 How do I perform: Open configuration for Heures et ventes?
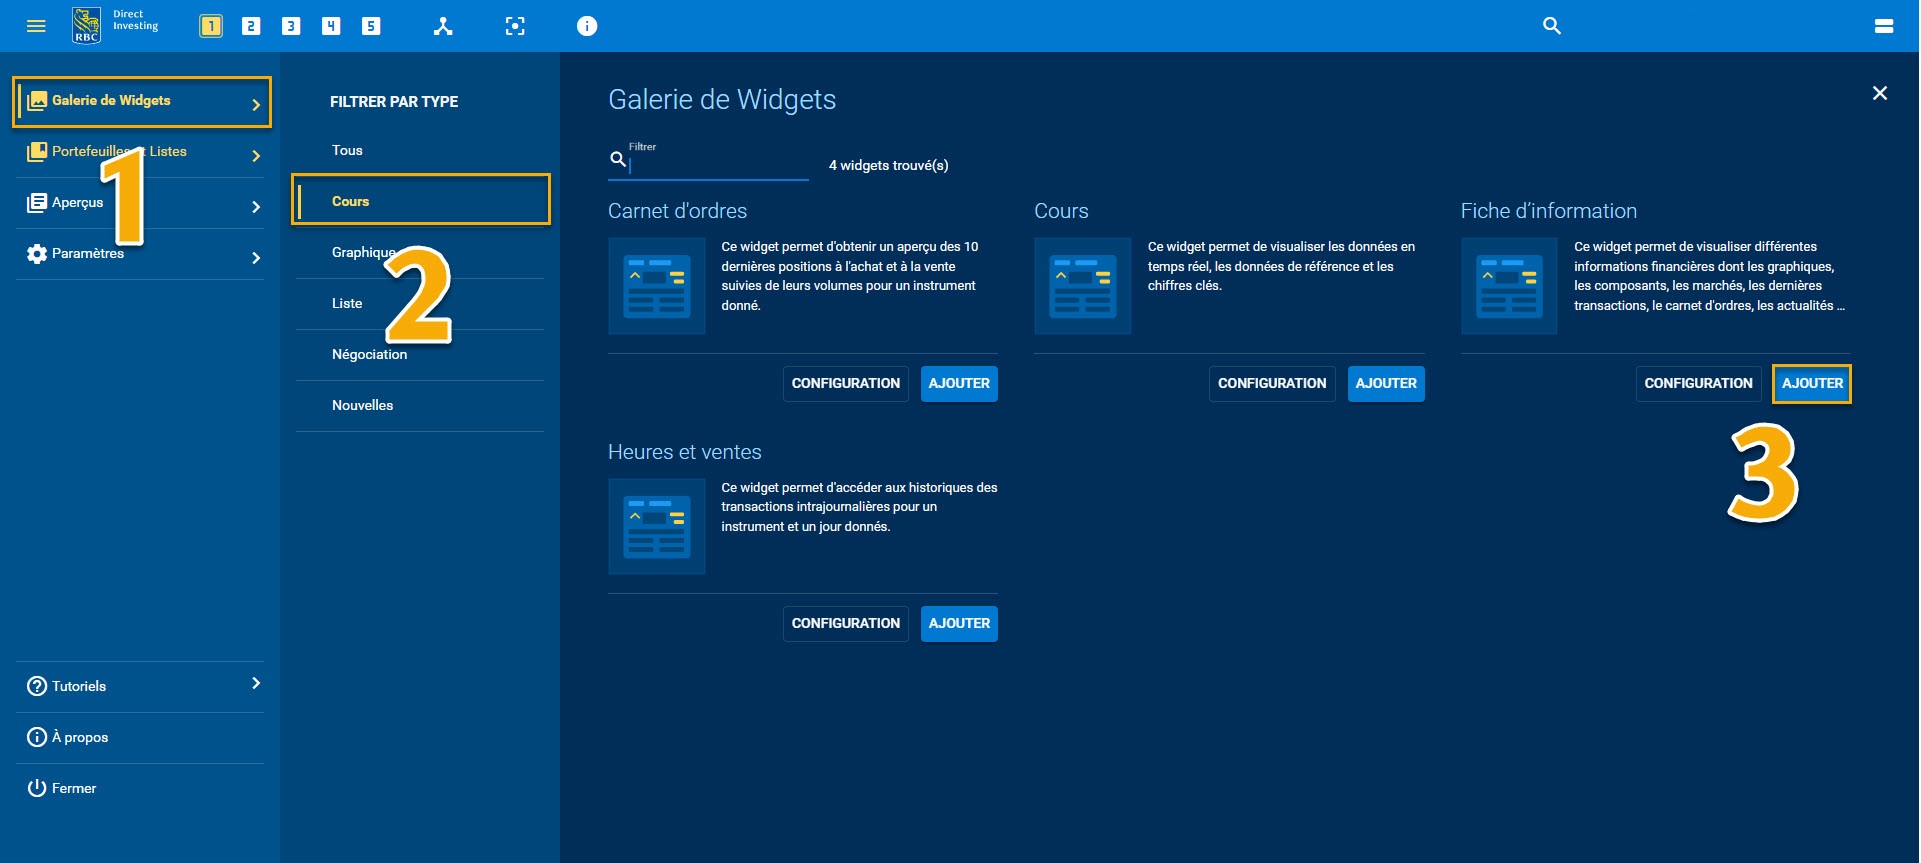click(x=846, y=623)
